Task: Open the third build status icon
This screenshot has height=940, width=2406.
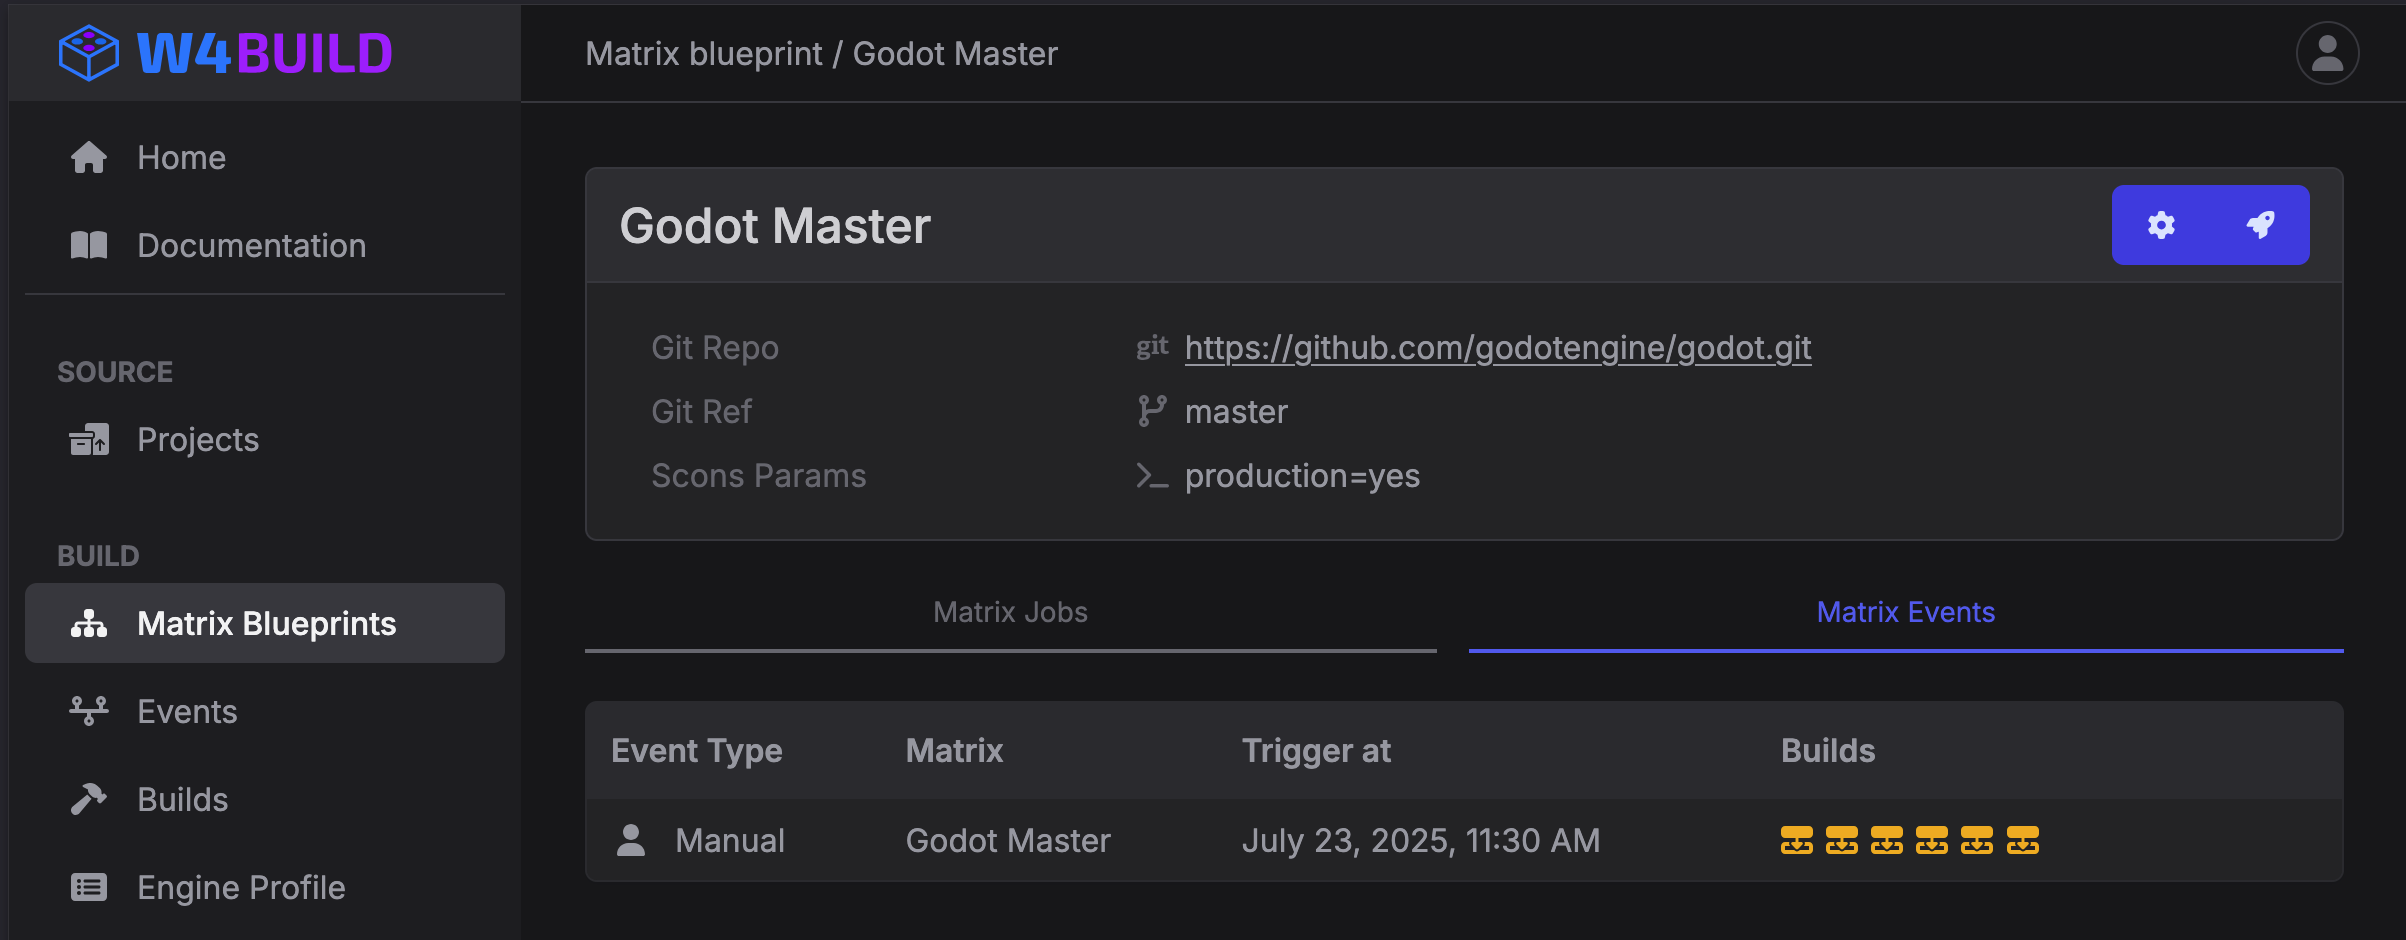Action: click(x=1887, y=840)
